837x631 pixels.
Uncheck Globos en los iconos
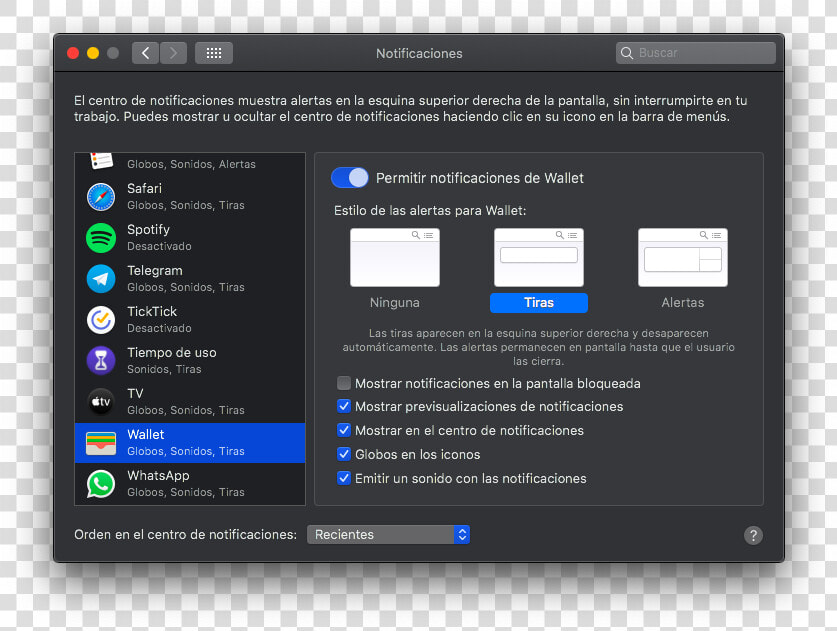[x=344, y=454]
